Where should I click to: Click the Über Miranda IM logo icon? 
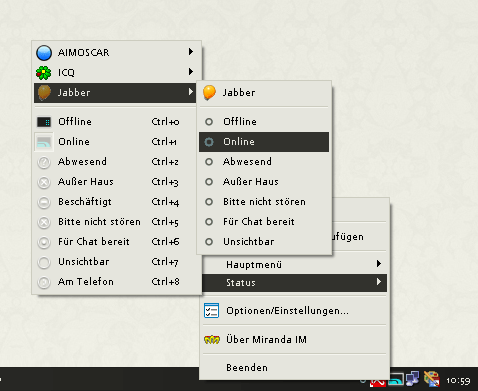point(212,340)
